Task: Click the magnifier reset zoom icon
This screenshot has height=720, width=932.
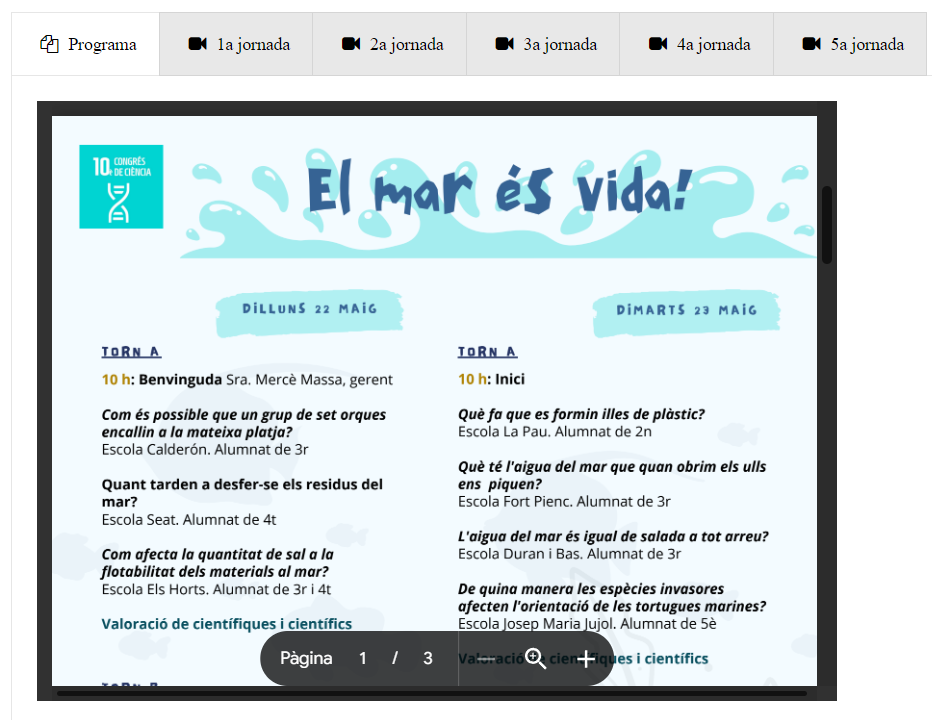Action: [536, 658]
